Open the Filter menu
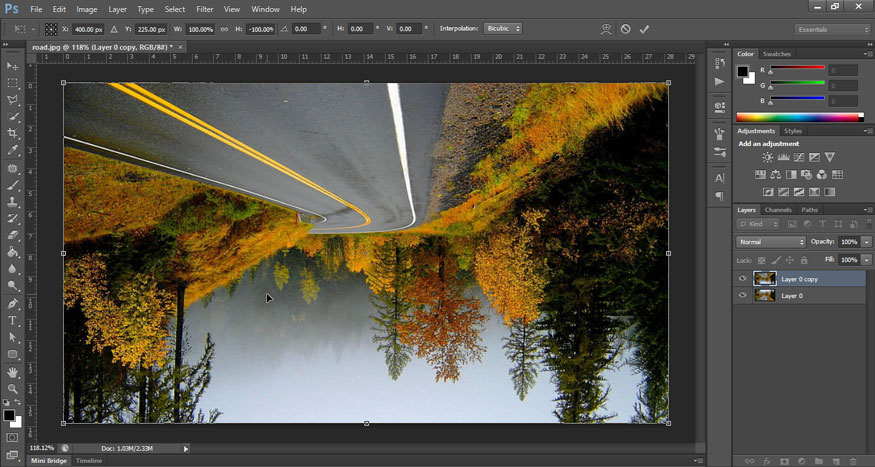This screenshot has height=467, width=875. click(x=205, y=9)
